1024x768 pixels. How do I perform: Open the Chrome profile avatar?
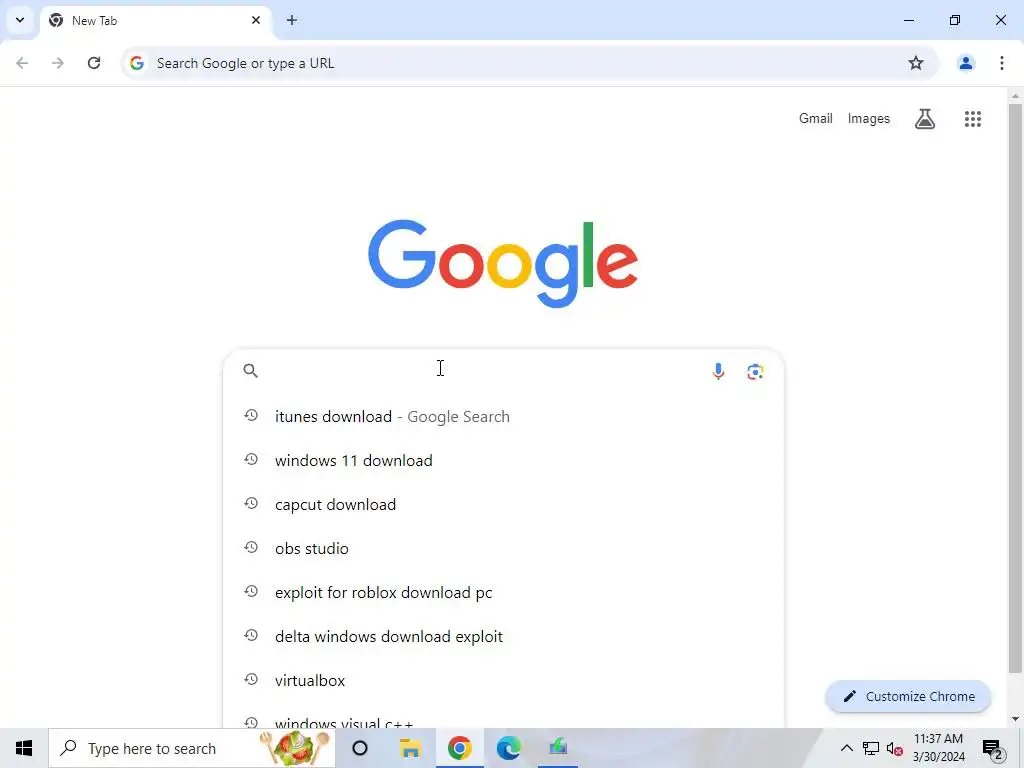(x=966, y=63)
